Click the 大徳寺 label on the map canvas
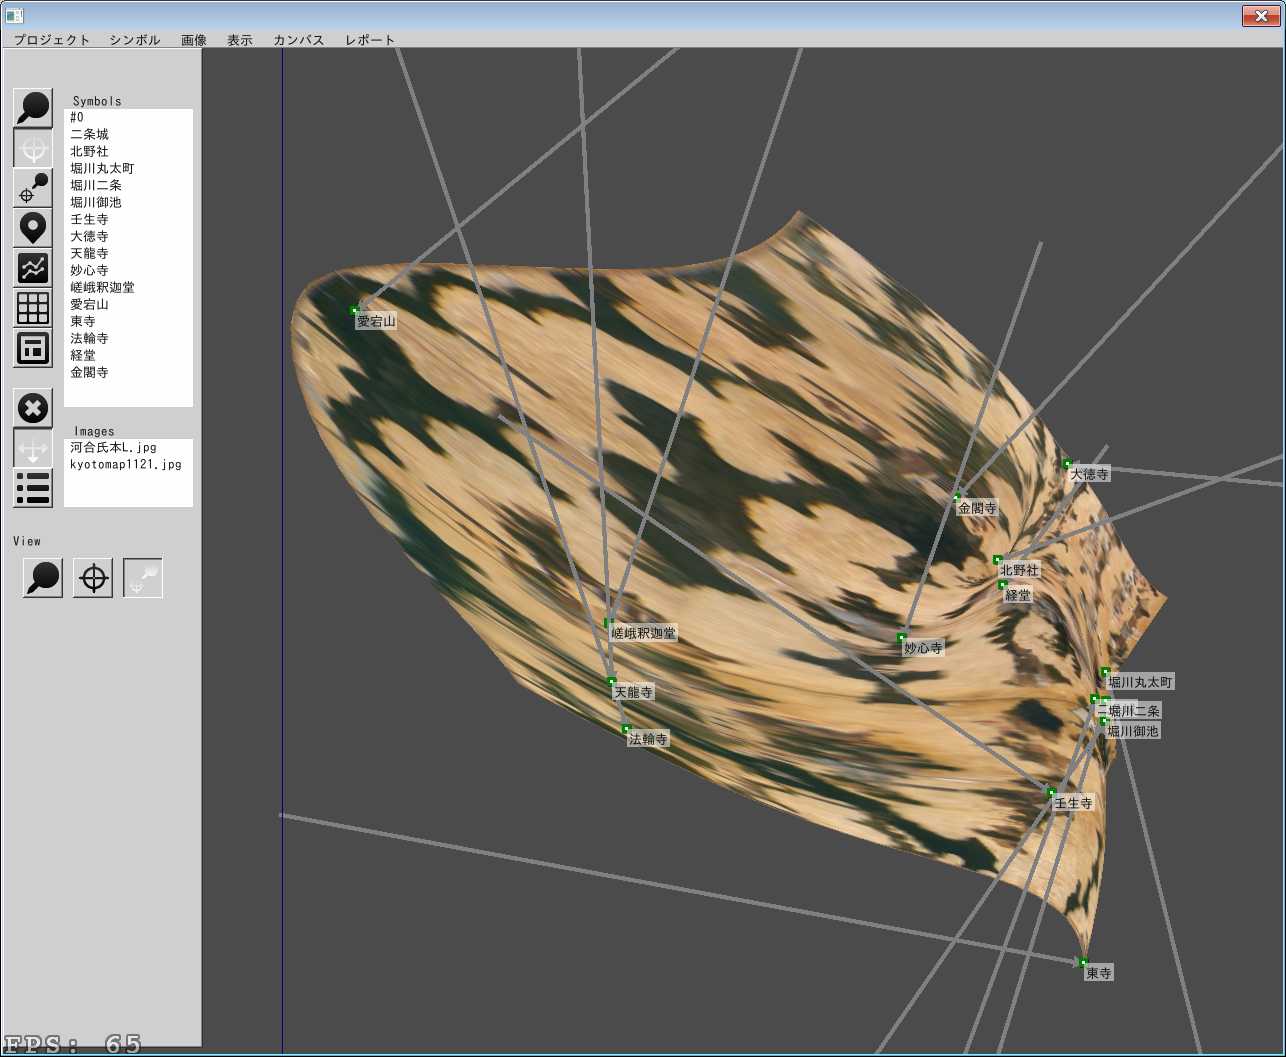This screenshot has height=1057, width=1286. [1089, 474]
